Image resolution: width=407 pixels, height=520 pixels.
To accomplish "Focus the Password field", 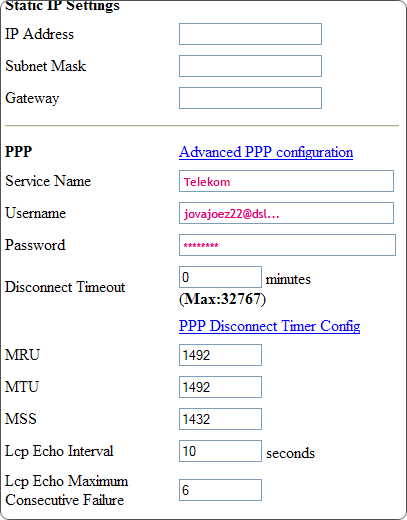I will pos(287,245).
